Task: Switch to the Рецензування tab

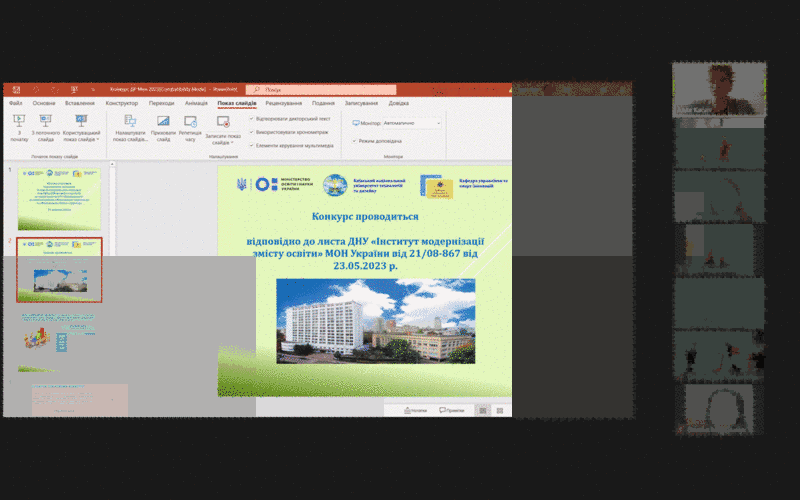Action: (x=284, y=103)
